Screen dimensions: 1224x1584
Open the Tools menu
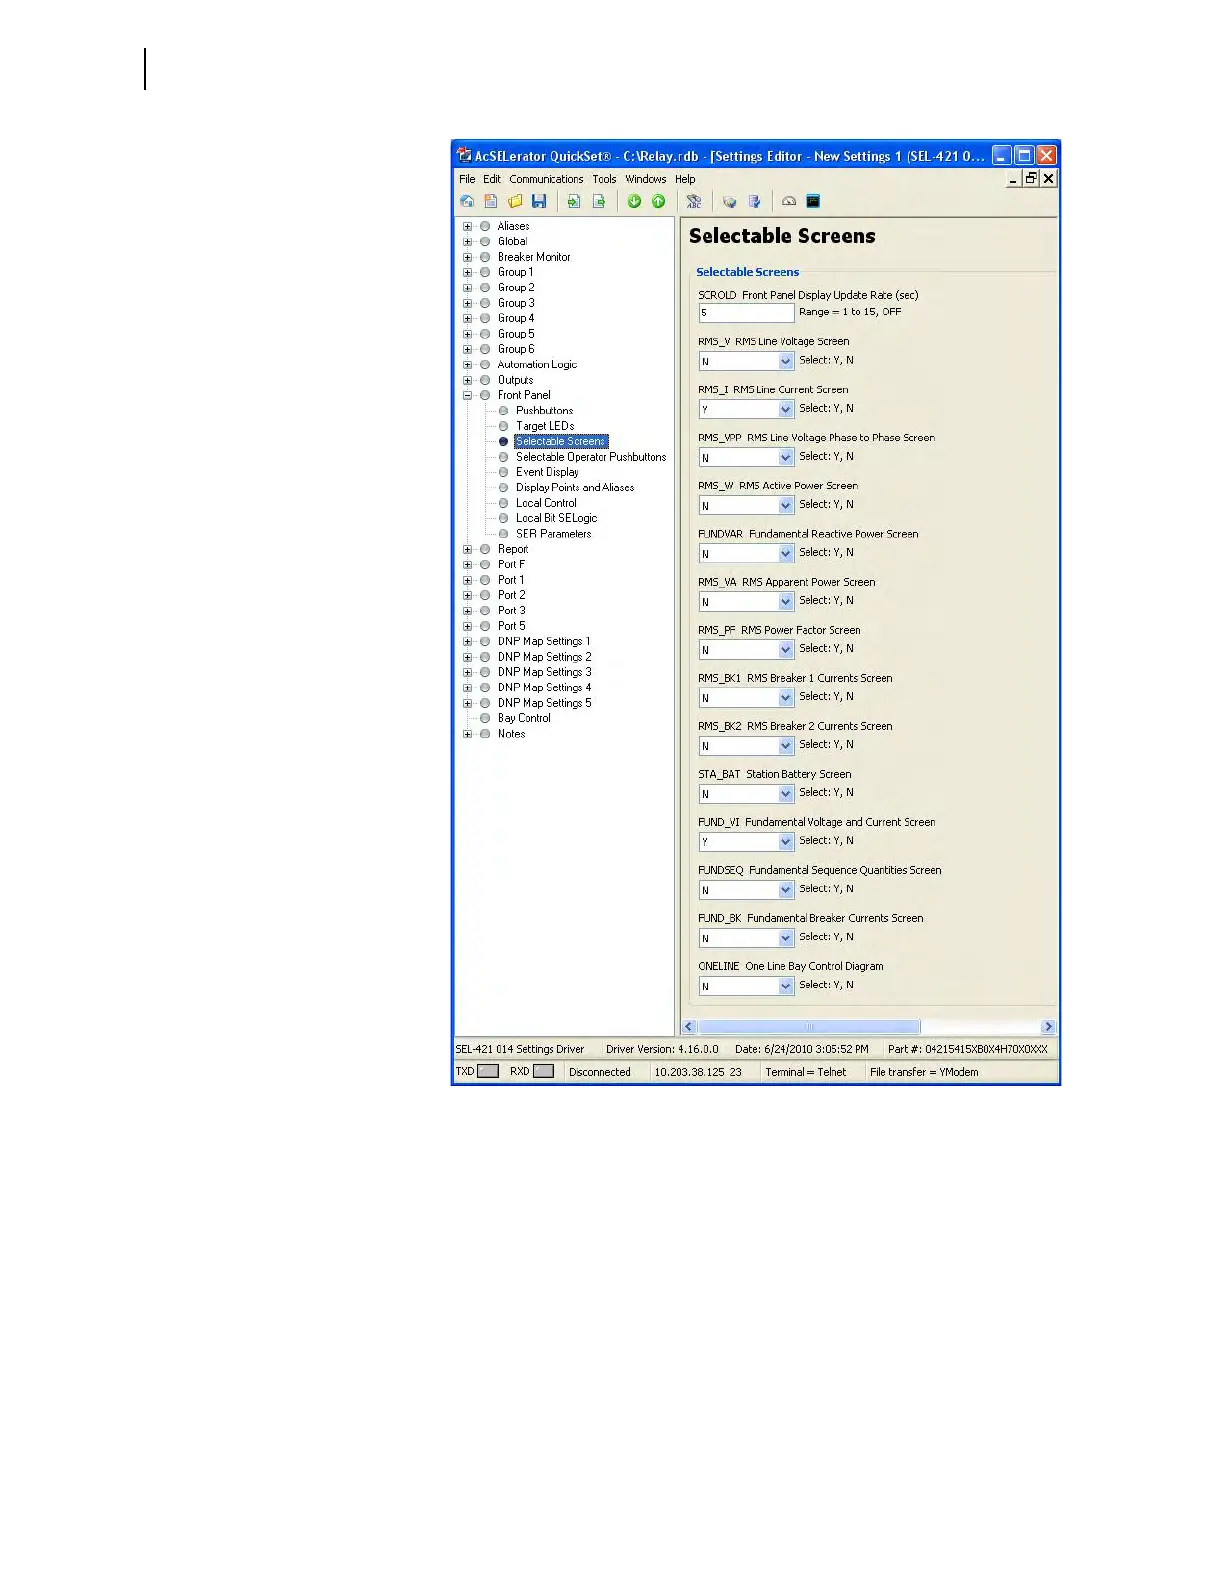[x=604, y=179]
